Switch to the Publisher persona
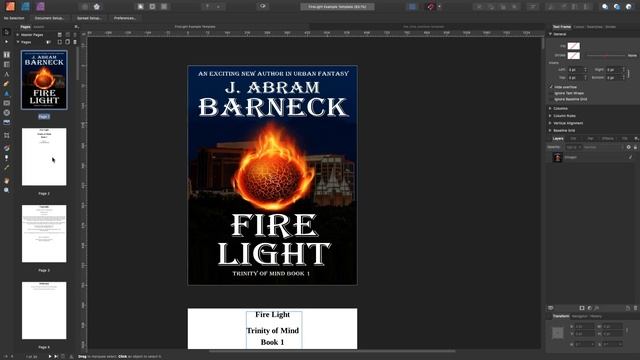The image size is (640, 360). pyautogui.click(x=10, y=6)
